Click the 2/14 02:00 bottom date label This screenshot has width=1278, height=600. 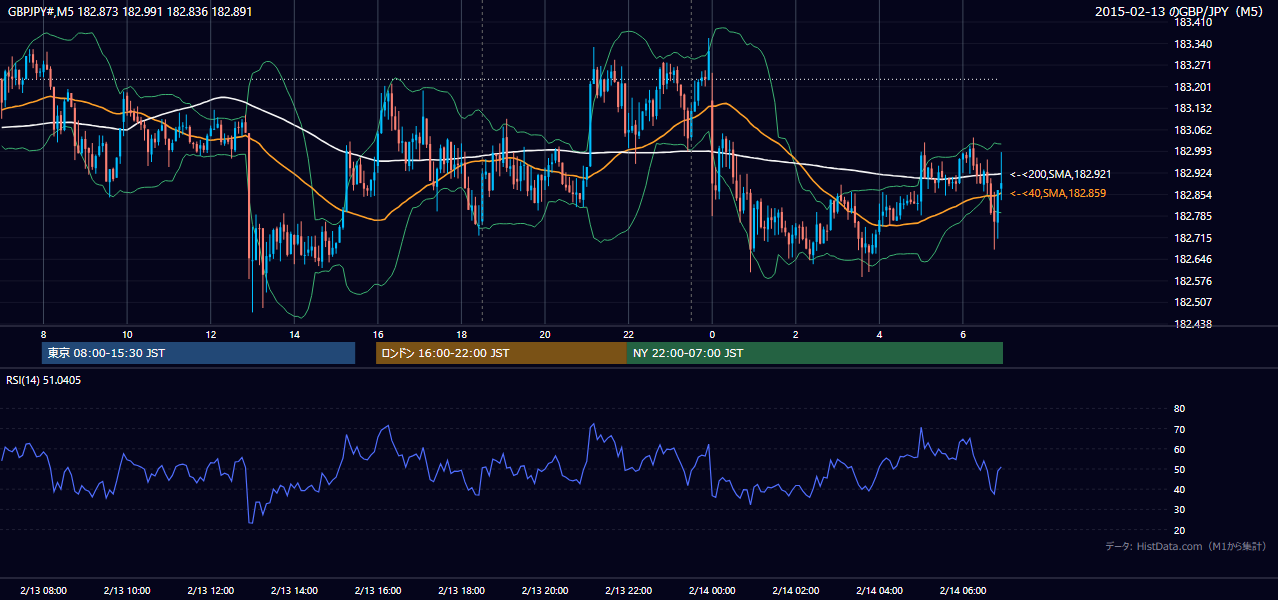click(795, 590)
